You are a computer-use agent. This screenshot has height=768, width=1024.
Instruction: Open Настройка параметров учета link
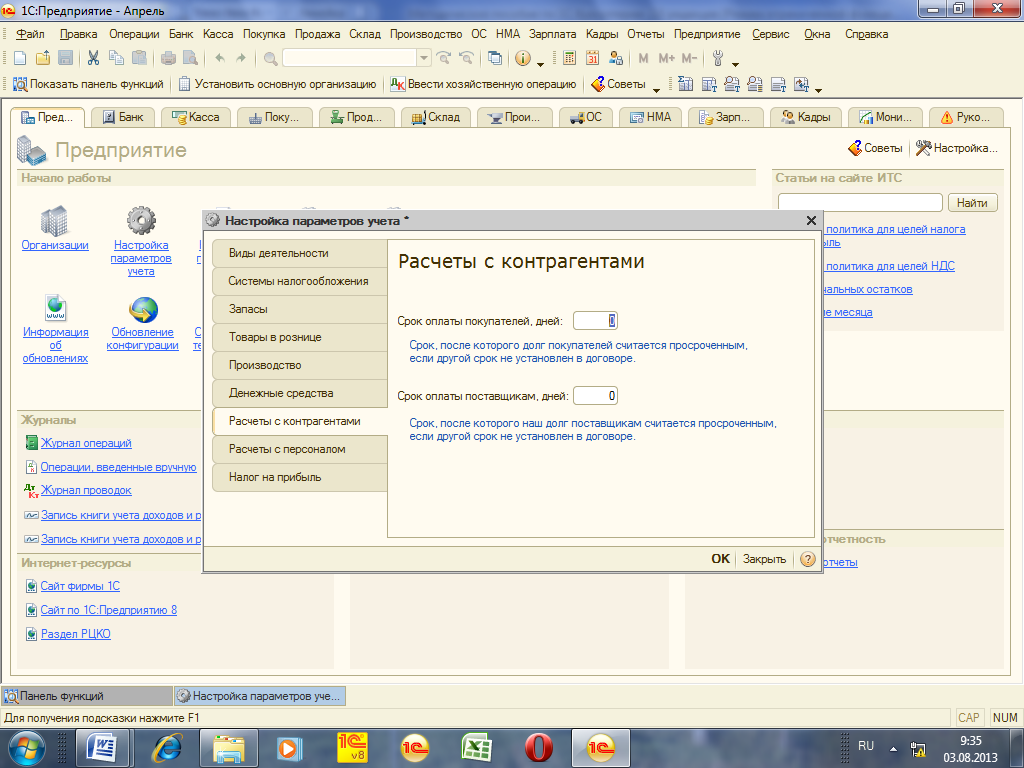tap(141, 258)
